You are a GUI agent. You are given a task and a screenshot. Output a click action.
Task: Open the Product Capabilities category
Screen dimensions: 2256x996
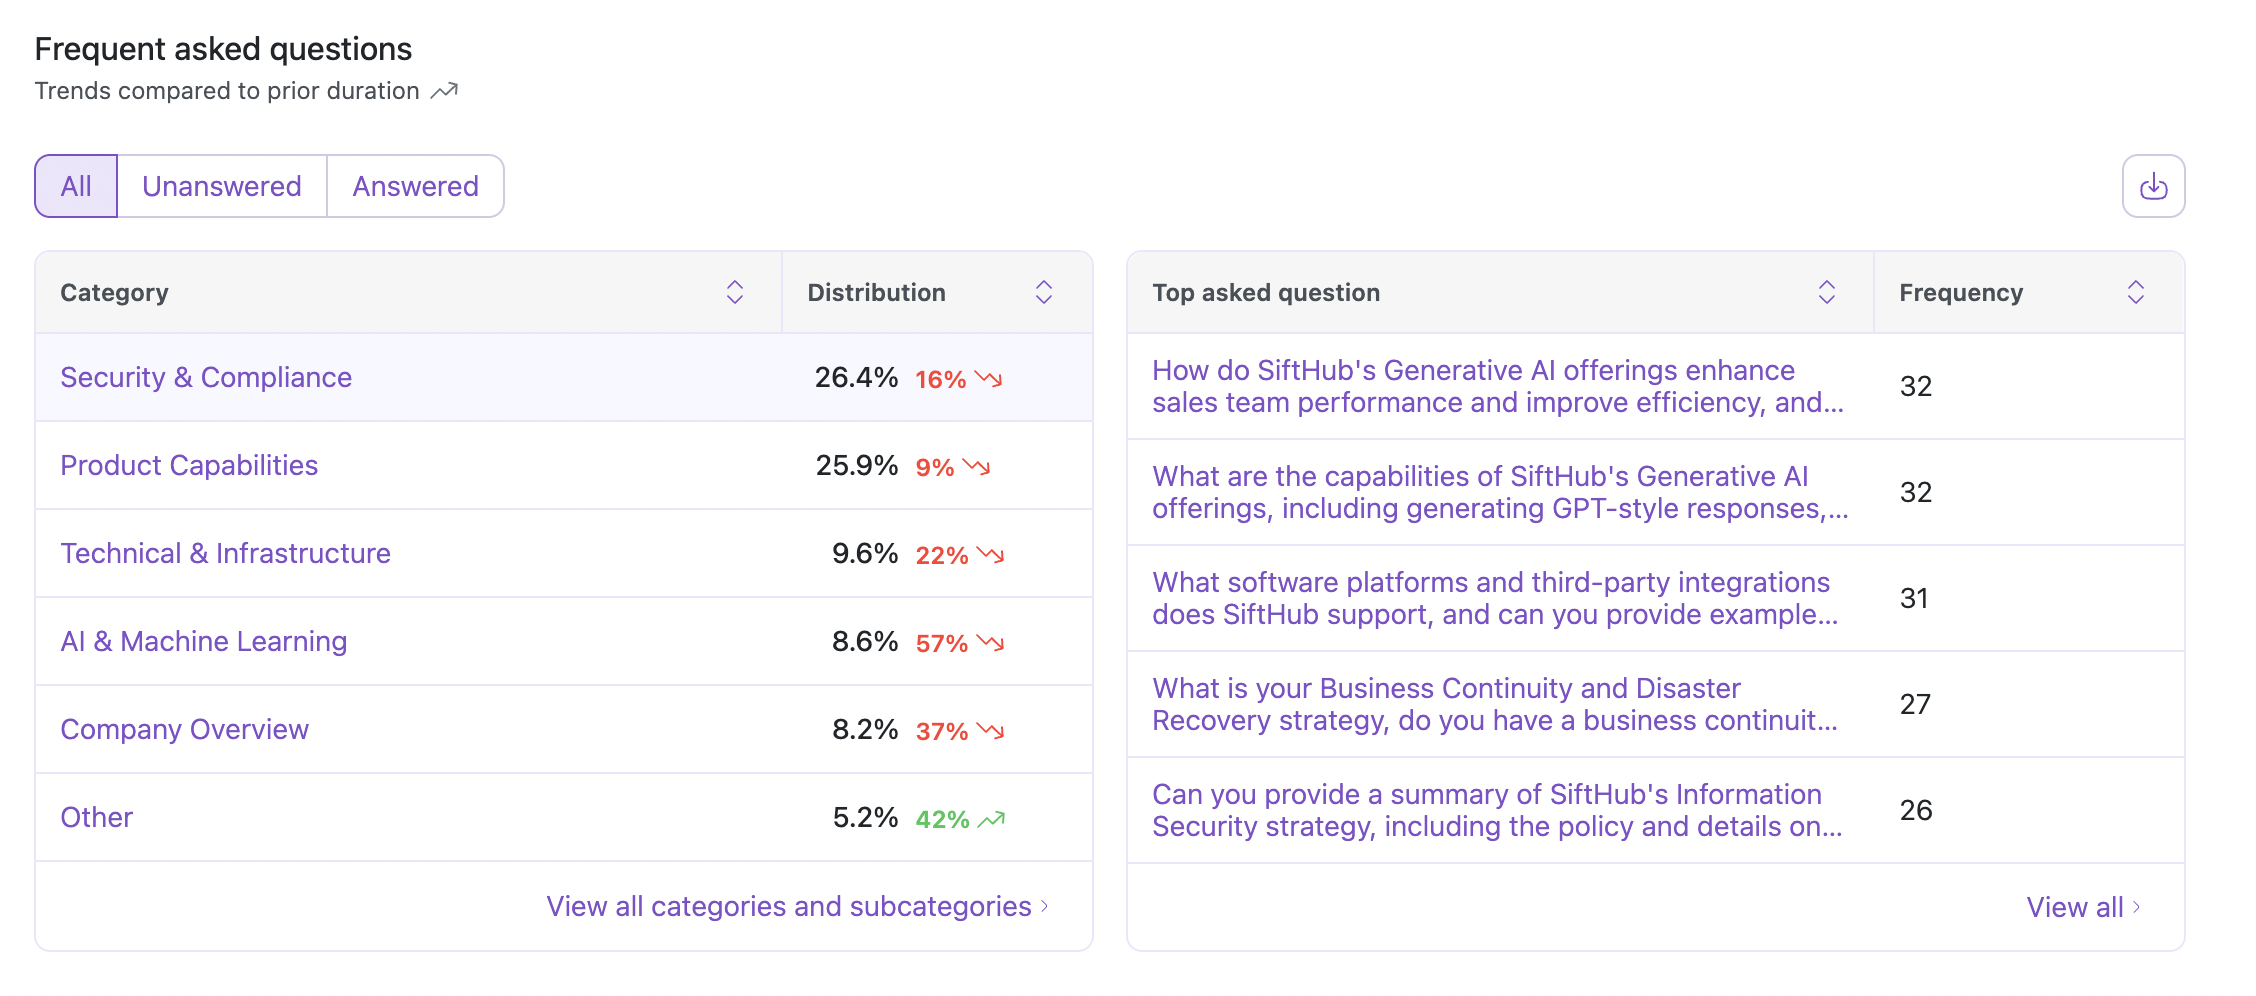tap(189, 465)
